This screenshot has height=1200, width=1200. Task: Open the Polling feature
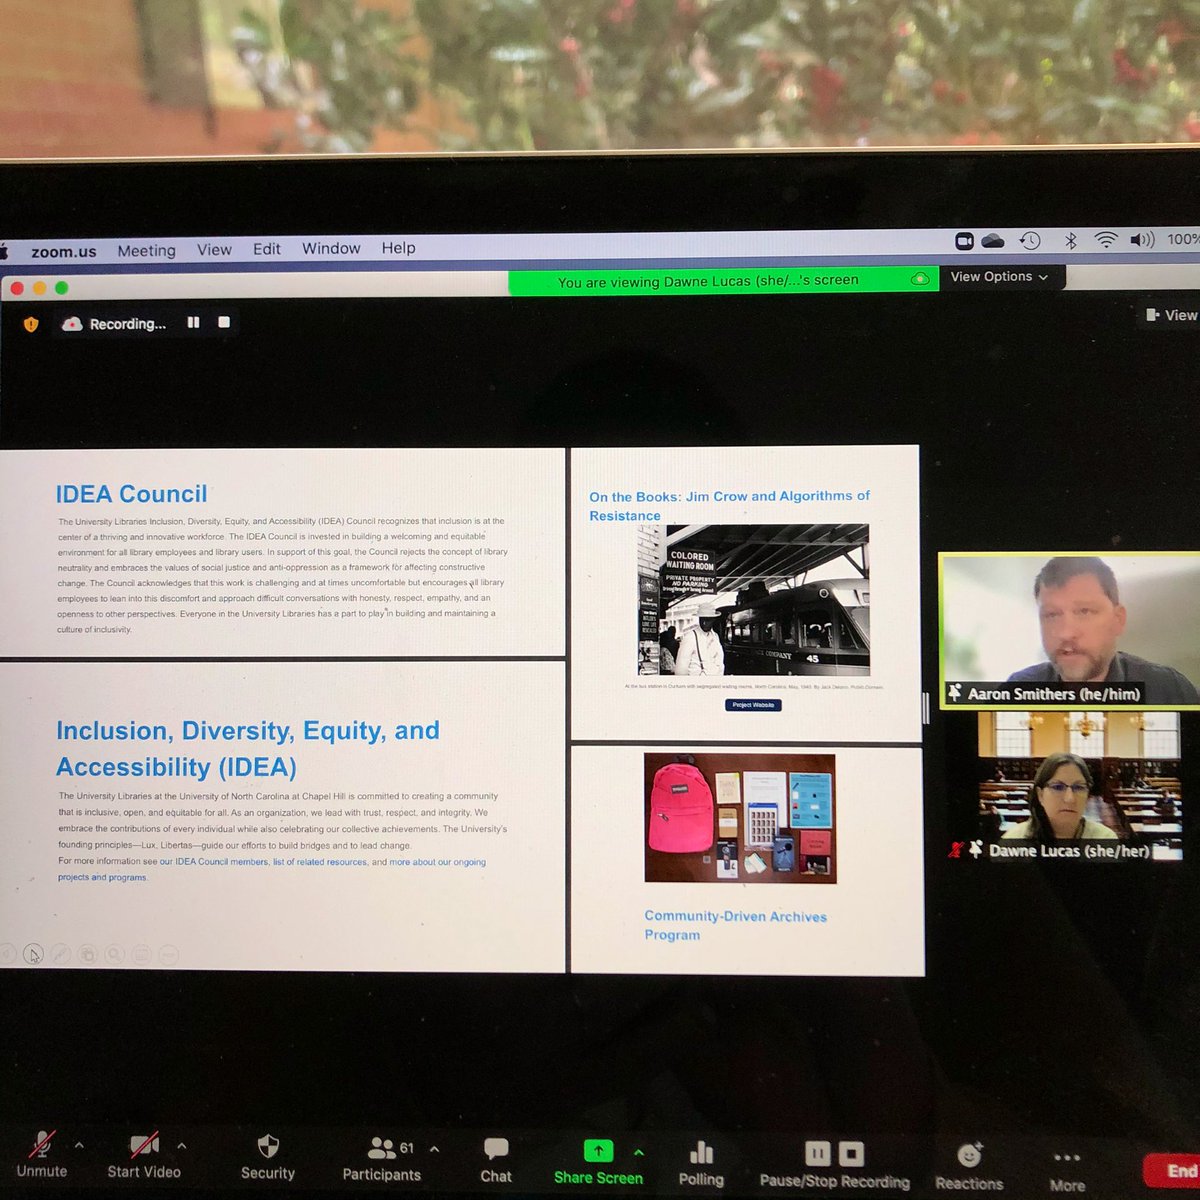click(x=701, y=1163)
